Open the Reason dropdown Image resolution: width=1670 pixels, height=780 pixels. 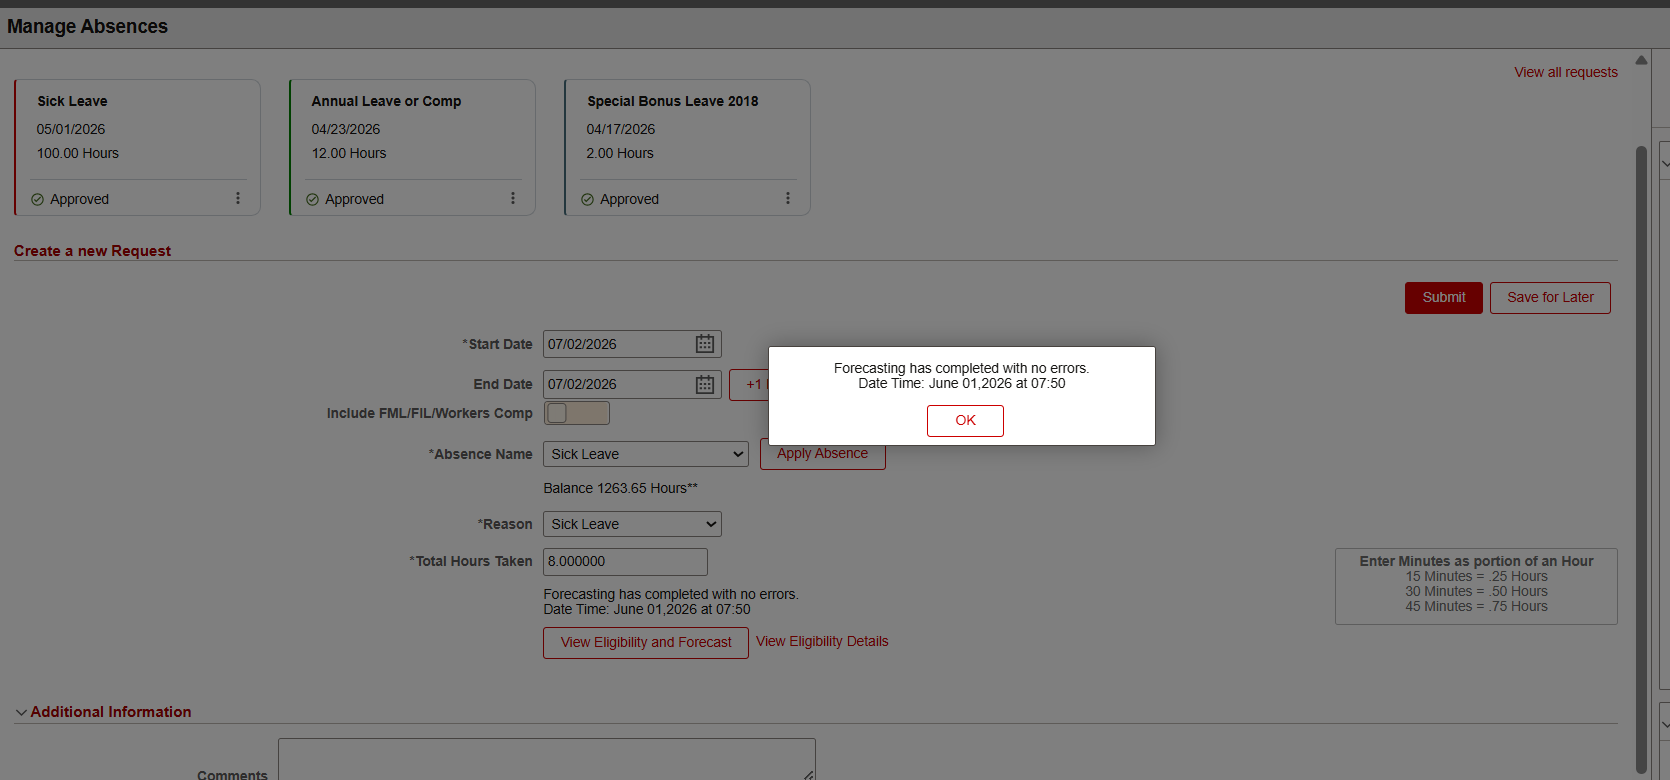click(x=632, y=524)
